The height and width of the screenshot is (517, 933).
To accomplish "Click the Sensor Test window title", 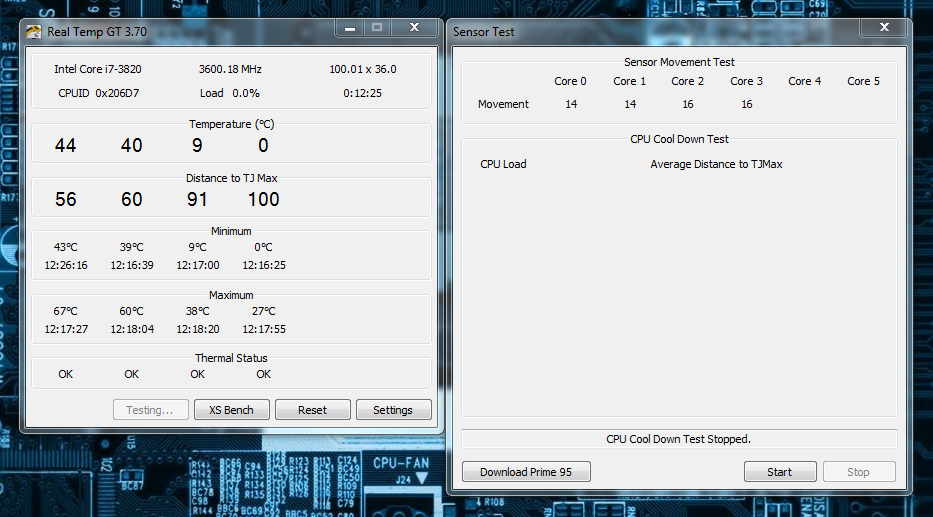I will click(484, 32).
